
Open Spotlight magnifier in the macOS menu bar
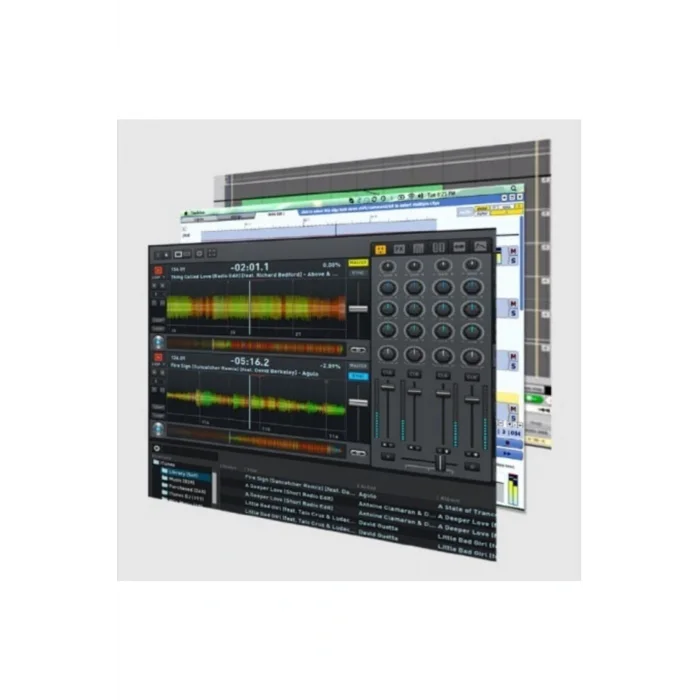point(514,188)
